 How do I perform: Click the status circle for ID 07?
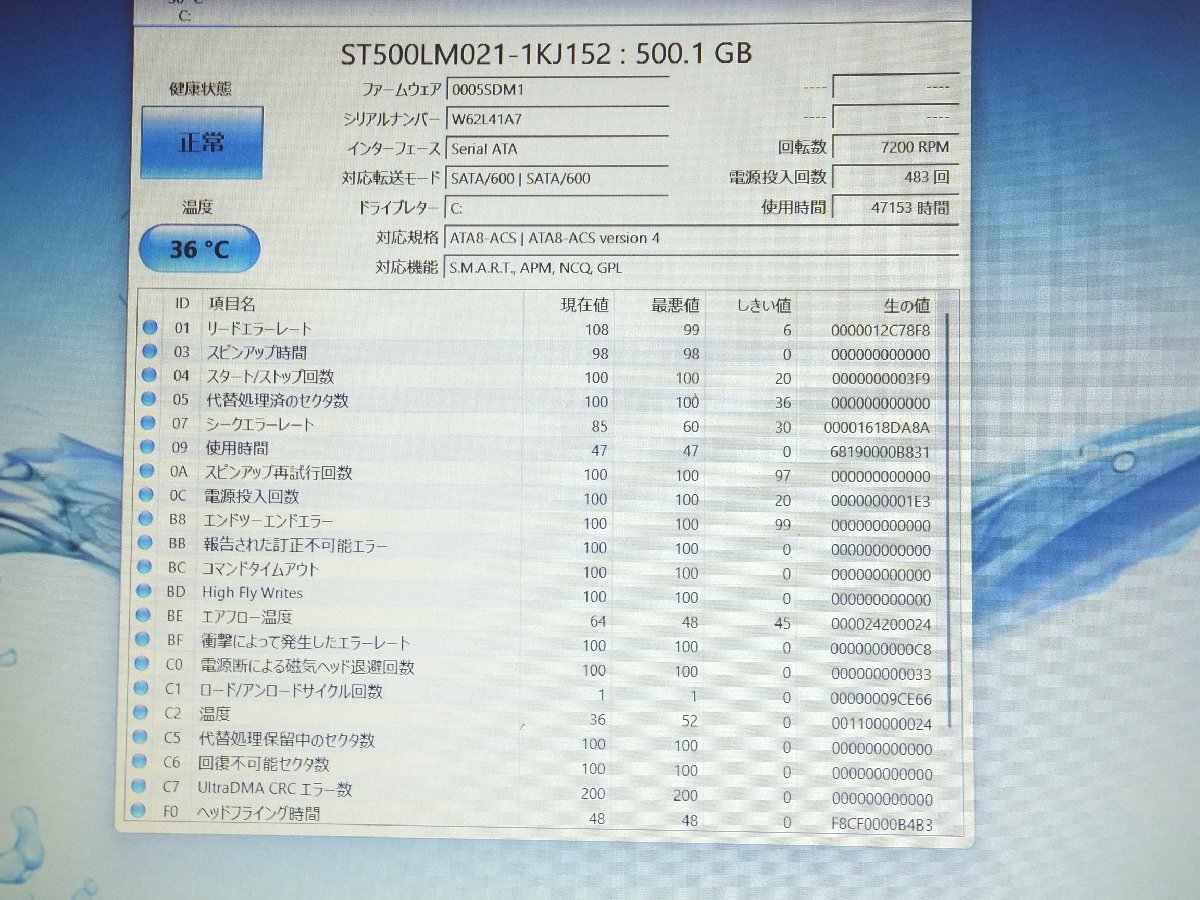click(150, 423)
